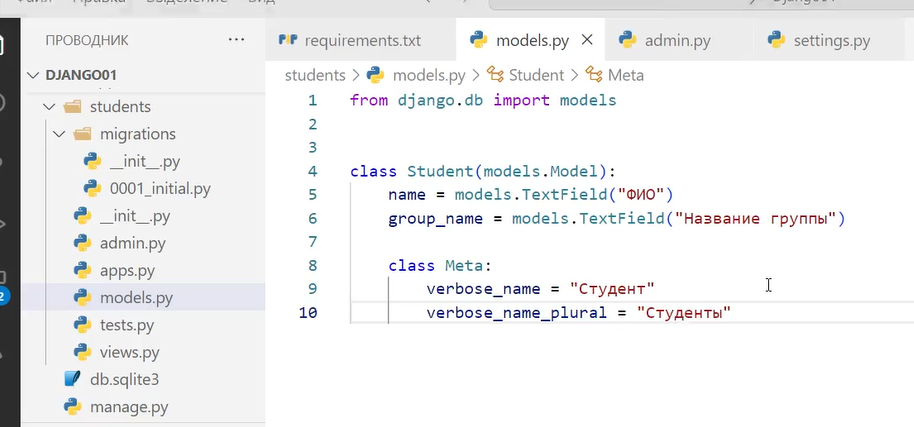Open tests.py from the file tree
The width and height of the screenshot is (914, 427).
click(x=126, y=325)
